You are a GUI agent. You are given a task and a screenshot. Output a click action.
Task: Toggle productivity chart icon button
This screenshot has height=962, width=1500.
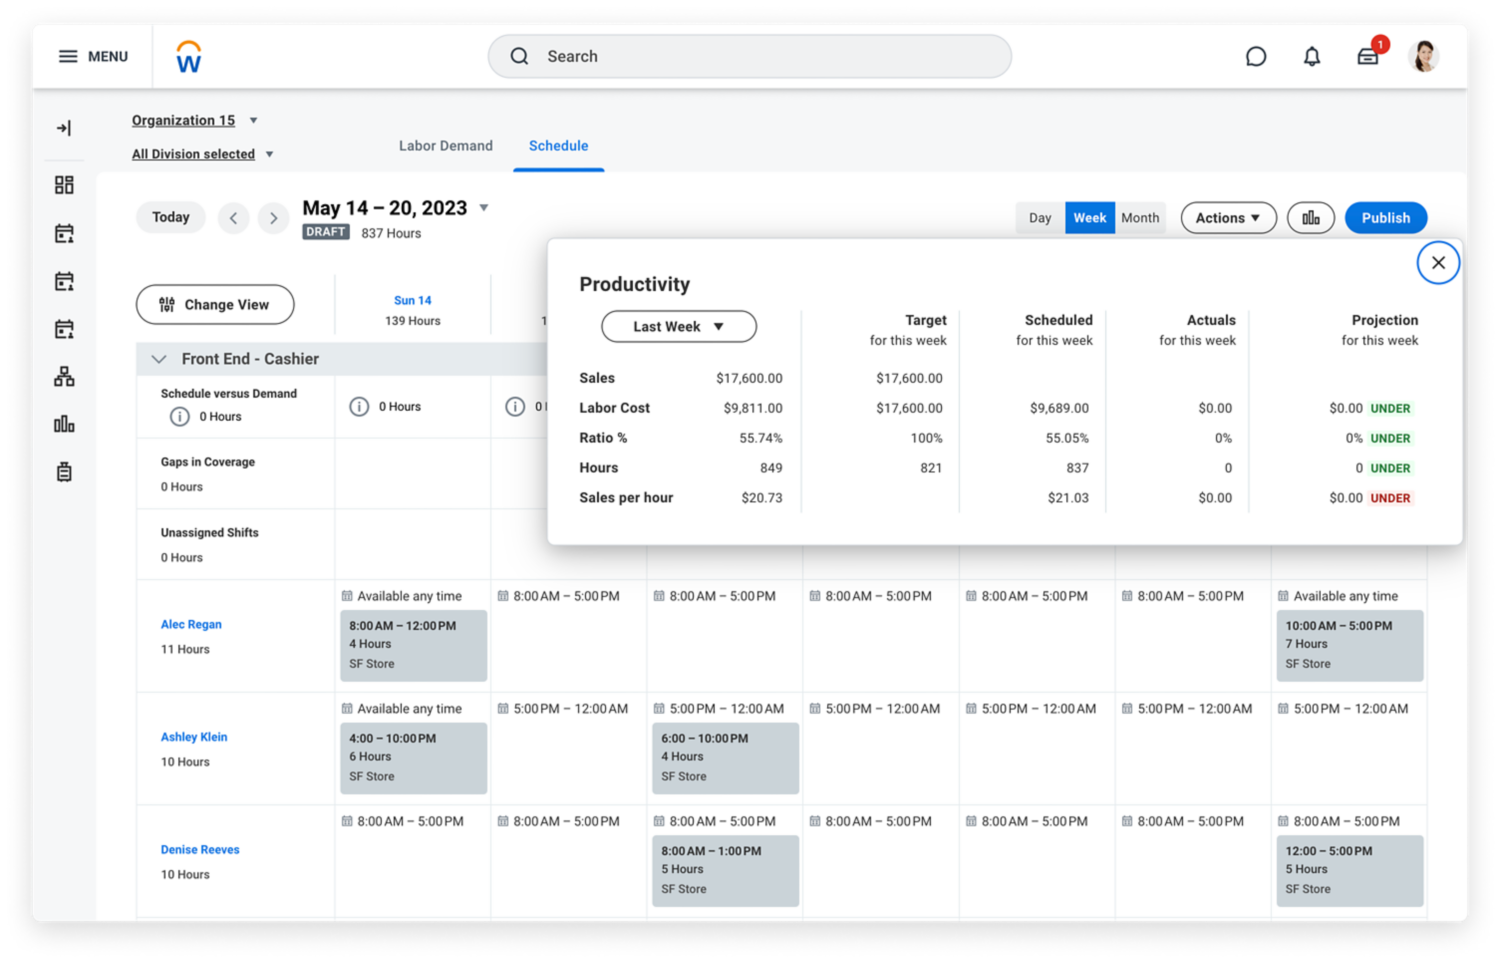[1310, 218]
